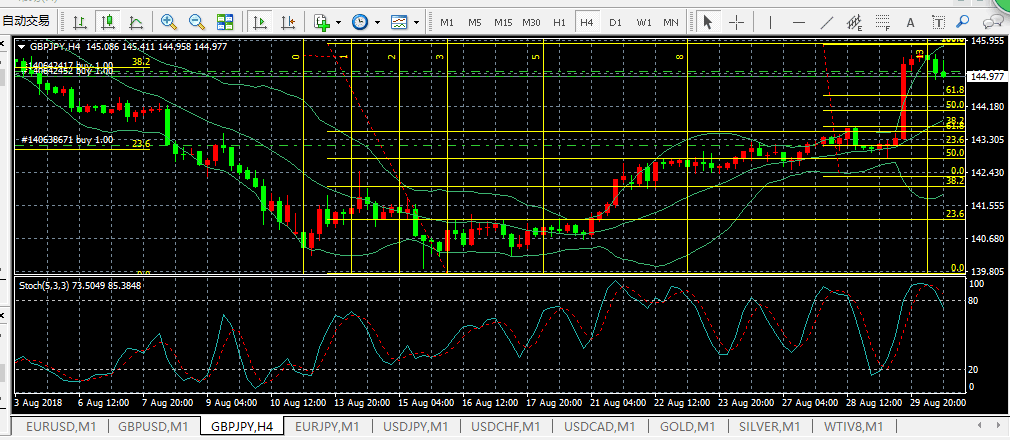Open the GBPUSD,M1 chart tab
The height and width of the screenshot is (440, 1010).
[x=153, y=426]
